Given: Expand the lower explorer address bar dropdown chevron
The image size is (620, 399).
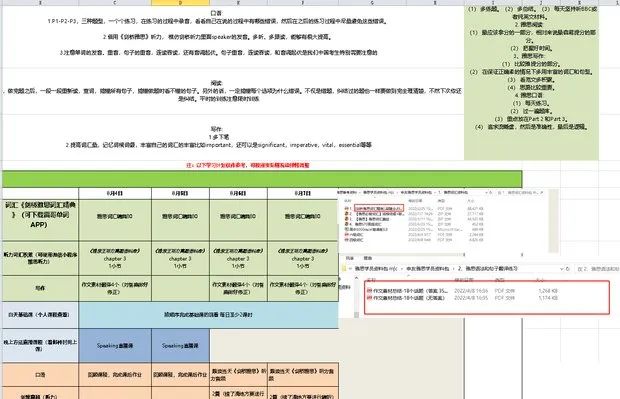Looking at the screenshot, I should tap(561, 269).
